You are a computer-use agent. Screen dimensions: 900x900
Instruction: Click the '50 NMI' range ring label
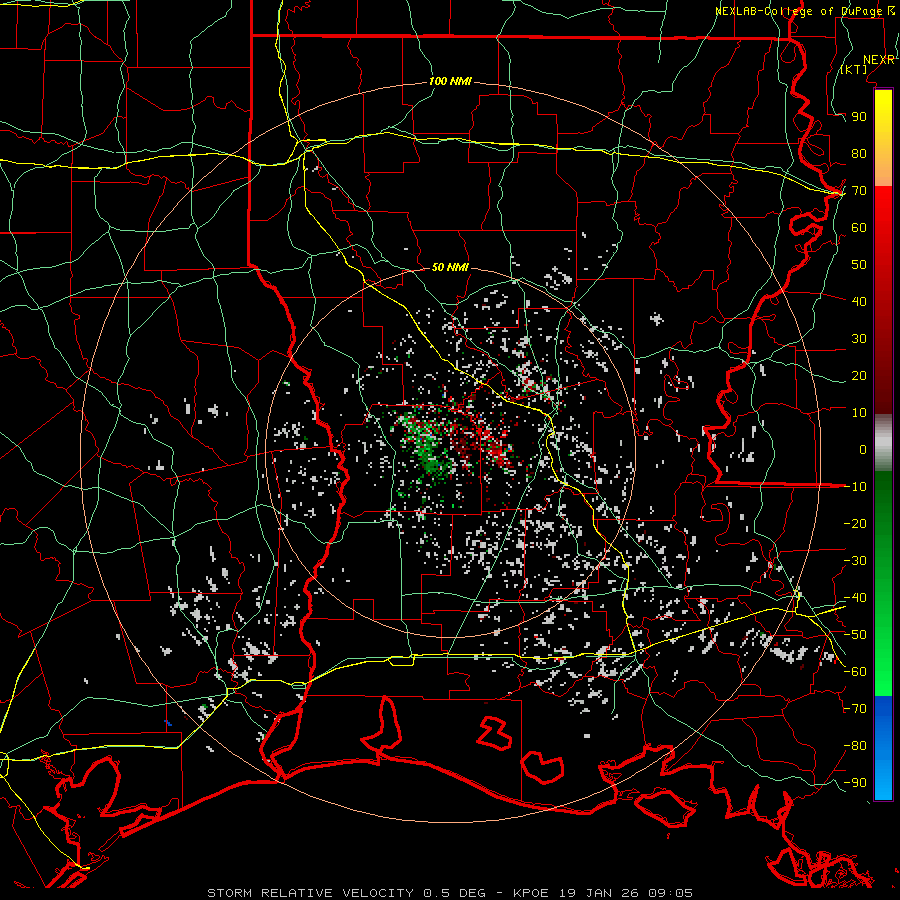tap(450, 267)
